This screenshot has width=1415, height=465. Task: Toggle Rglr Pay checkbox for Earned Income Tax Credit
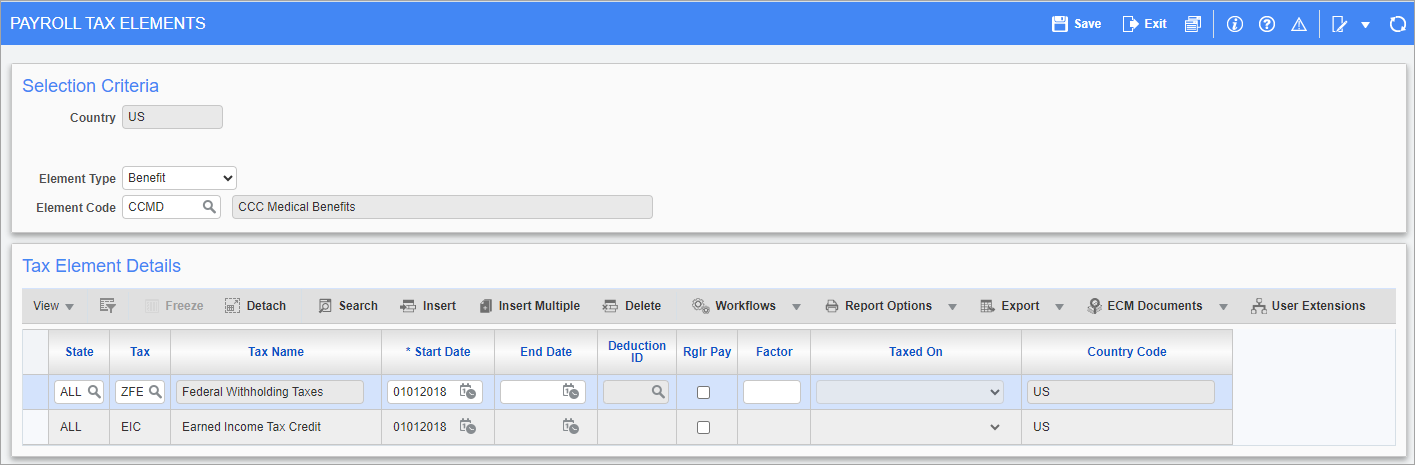point(704,428)
